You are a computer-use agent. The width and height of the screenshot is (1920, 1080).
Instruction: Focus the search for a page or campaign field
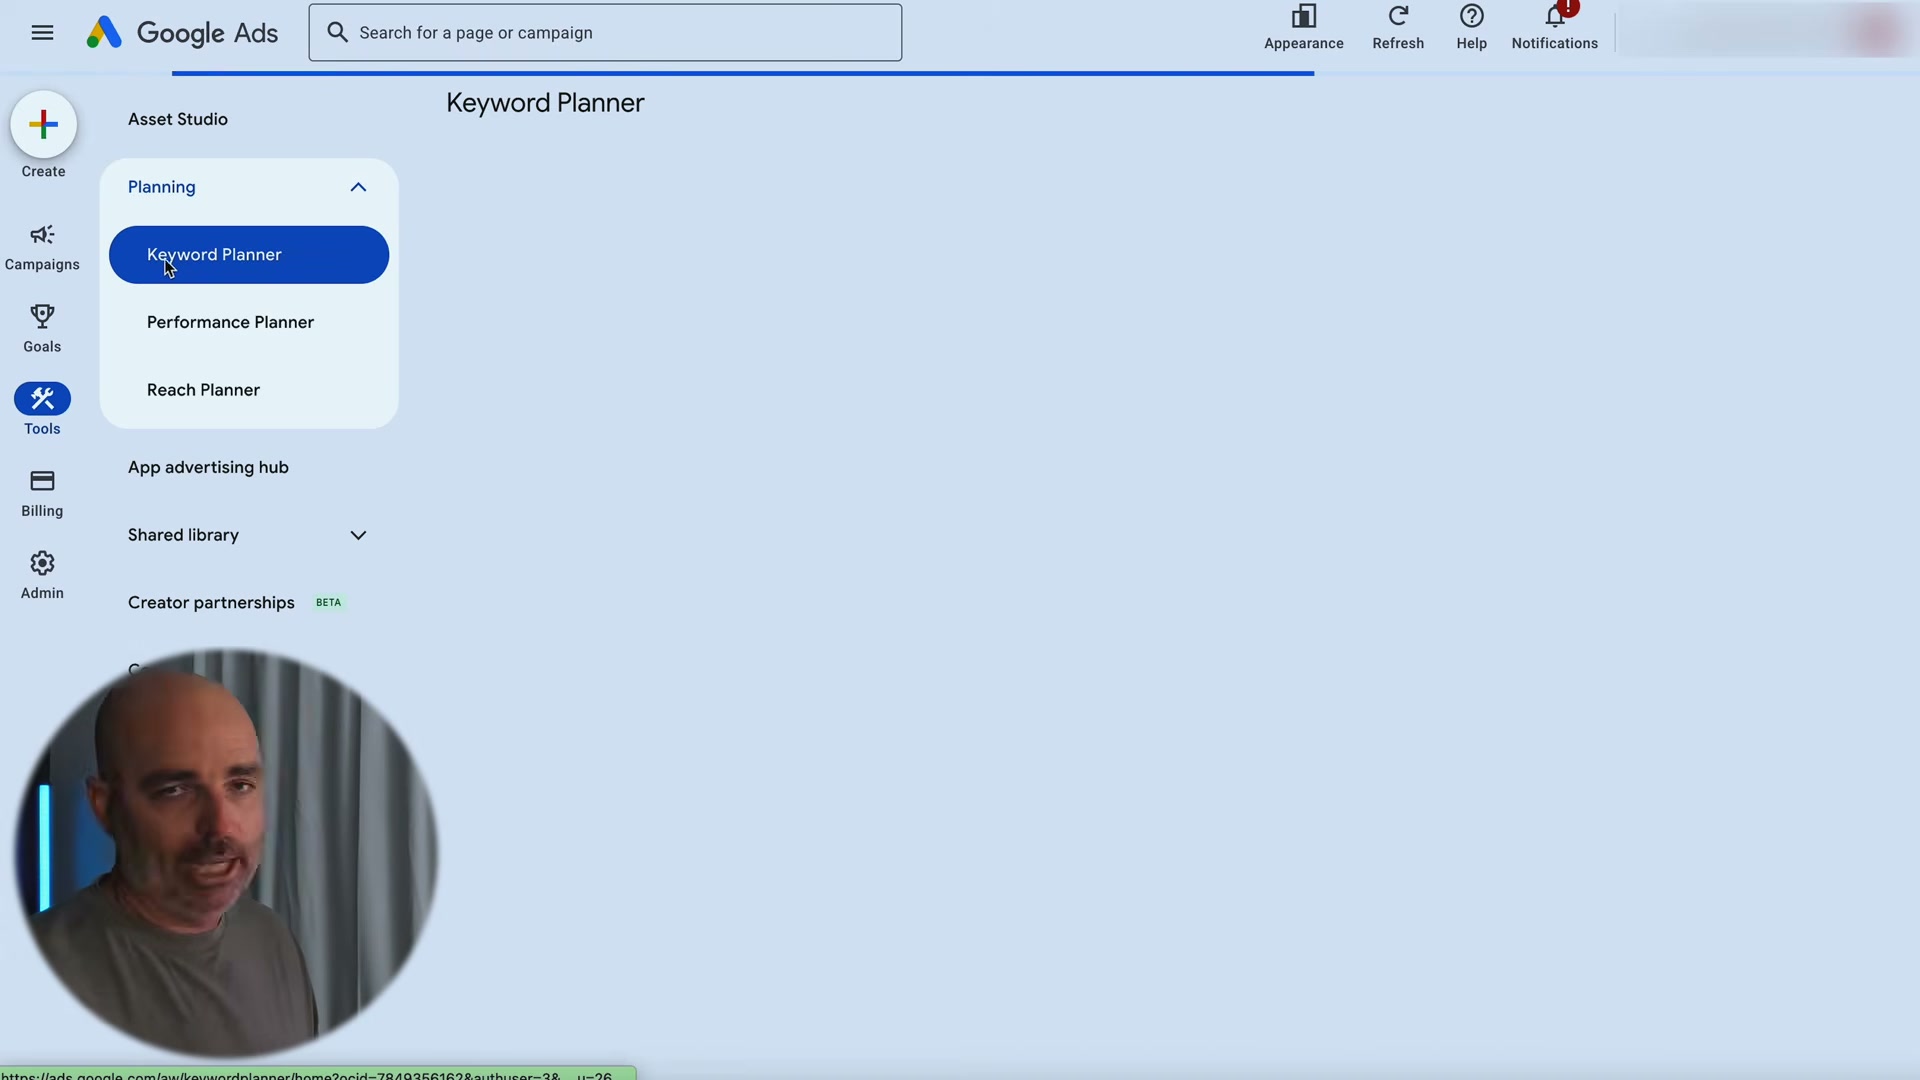coord(605,33)
